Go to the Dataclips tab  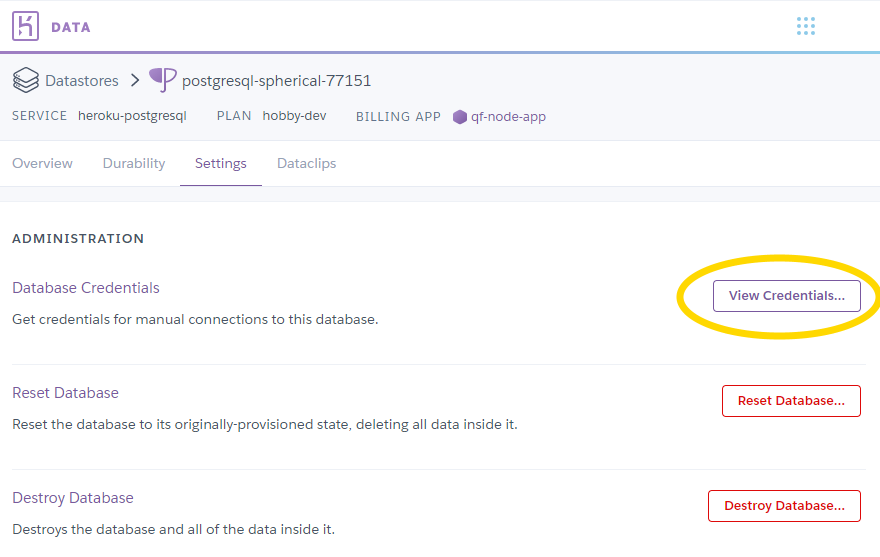306,163
